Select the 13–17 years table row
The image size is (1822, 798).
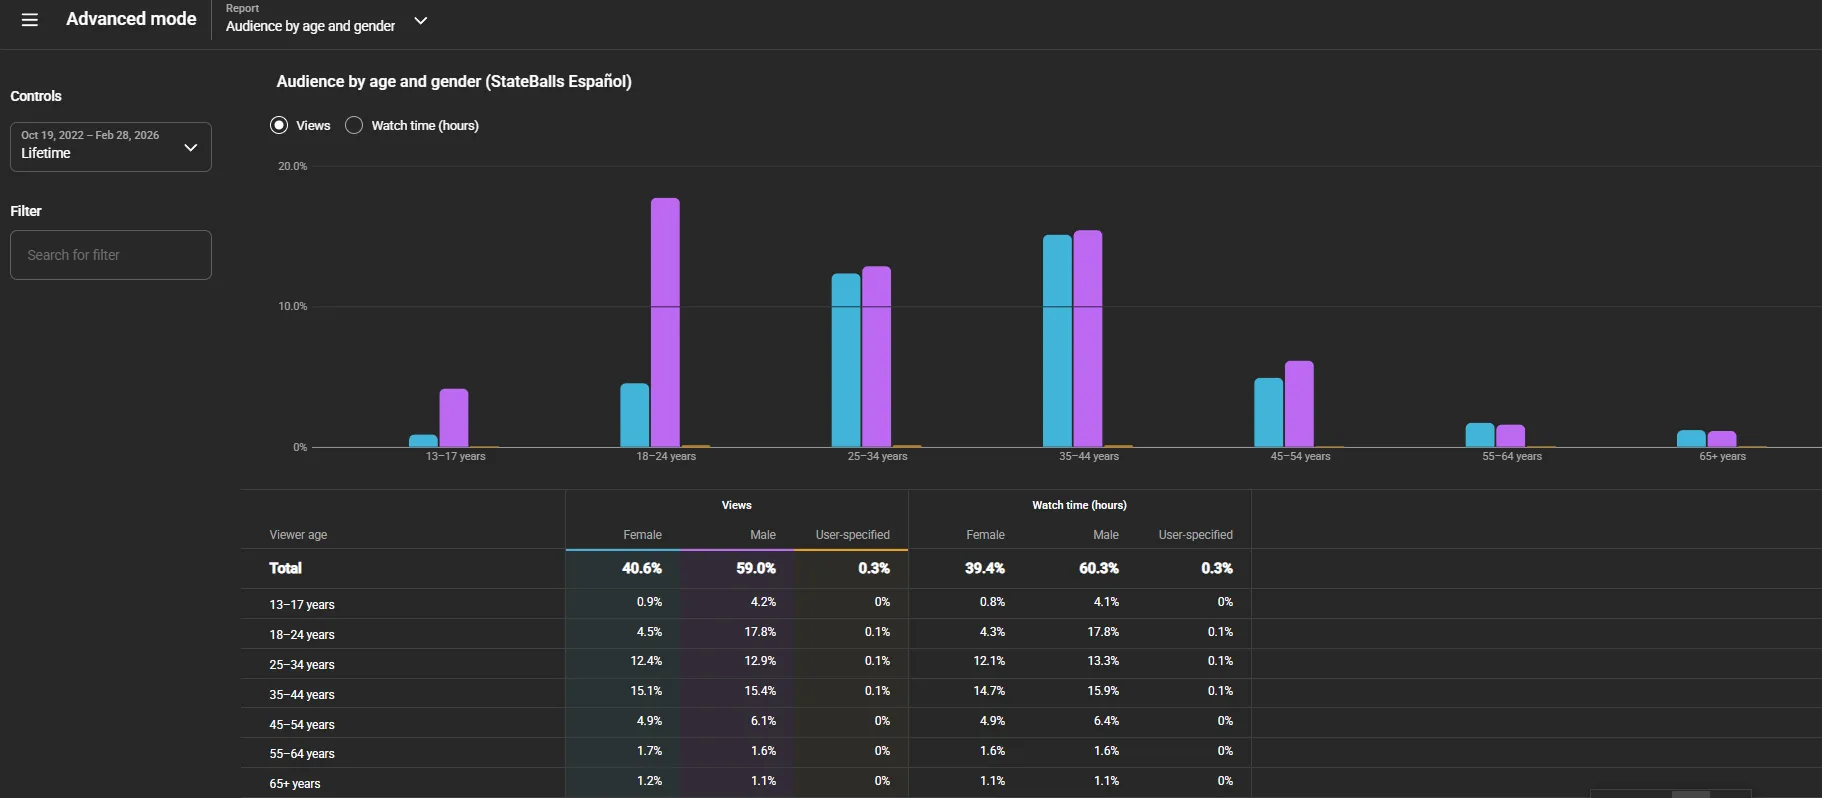[x=746, y=604]
